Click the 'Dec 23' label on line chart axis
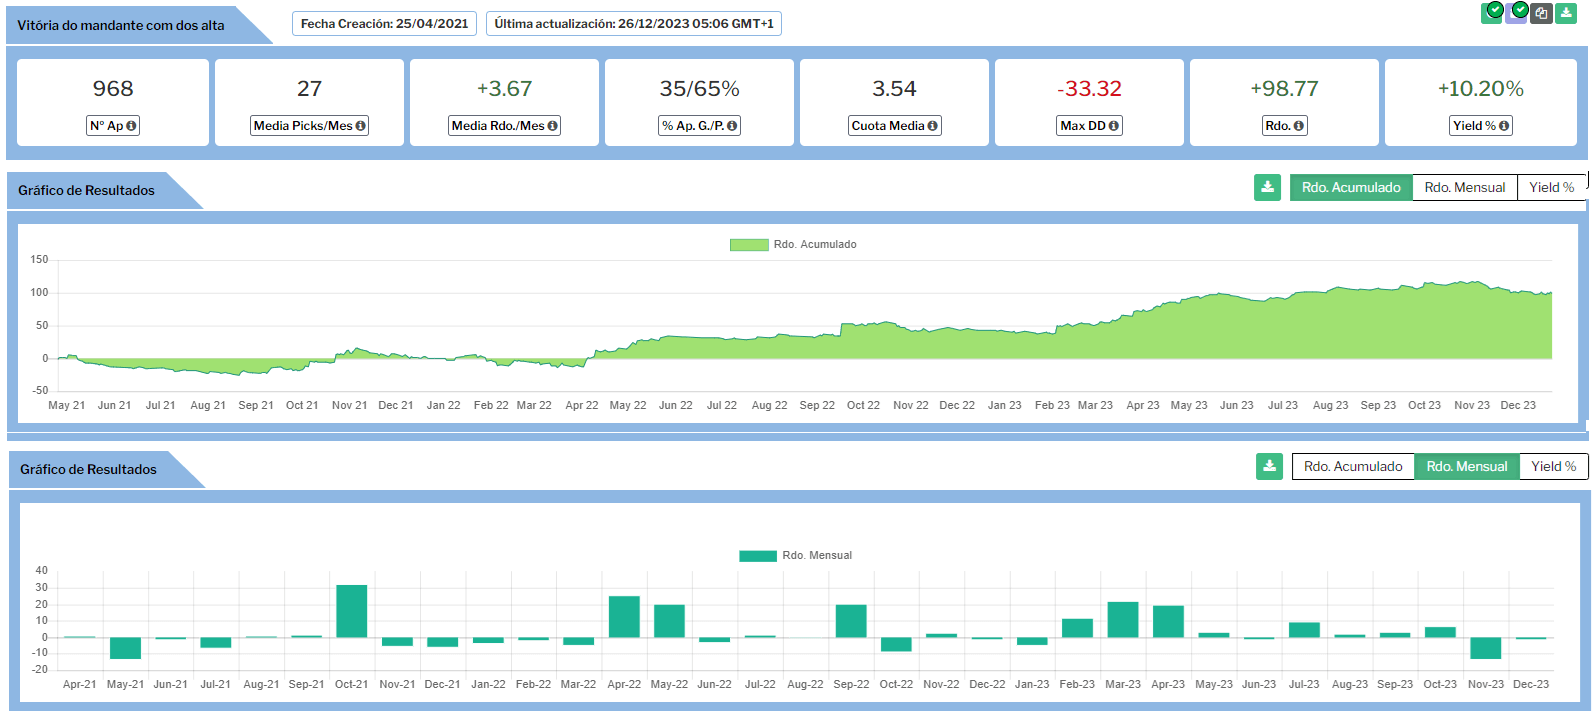The width and height of the screenshot is (1594, 712). (1518, 405)
